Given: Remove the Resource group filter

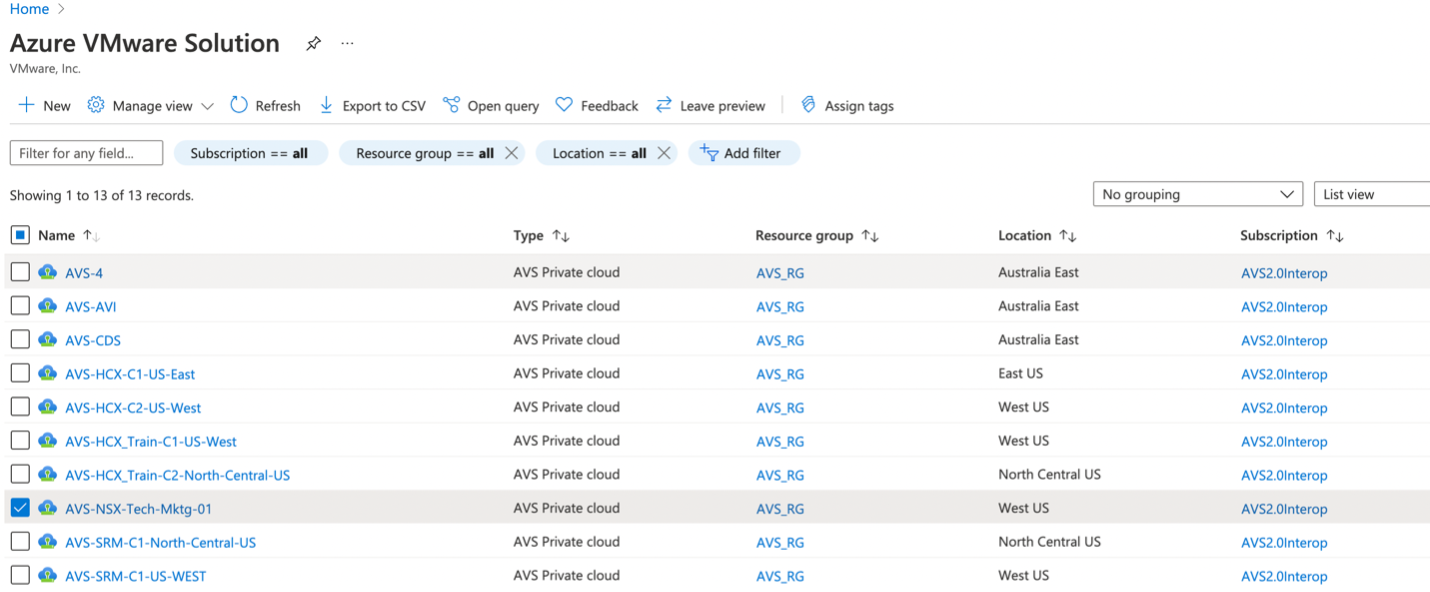Looking at the screenshot, I should pyautogui.click(x=511, y=153).
